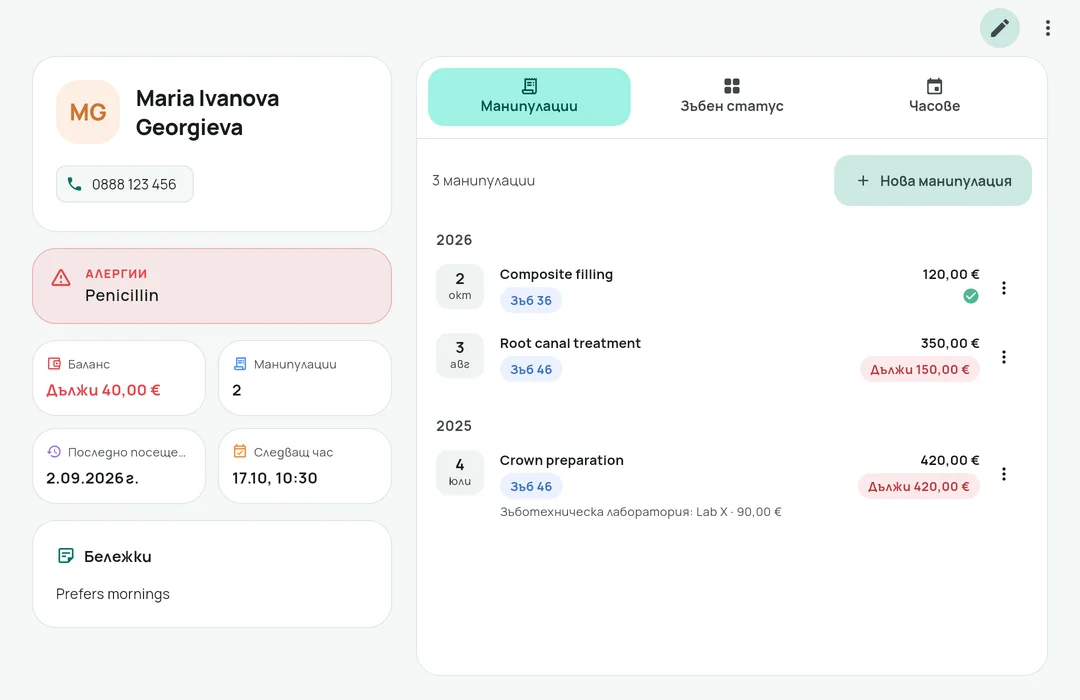Open the Зъбен статус tab
Image resolution: width=1080 pixels, height=700 pixels.
[731, 97]
